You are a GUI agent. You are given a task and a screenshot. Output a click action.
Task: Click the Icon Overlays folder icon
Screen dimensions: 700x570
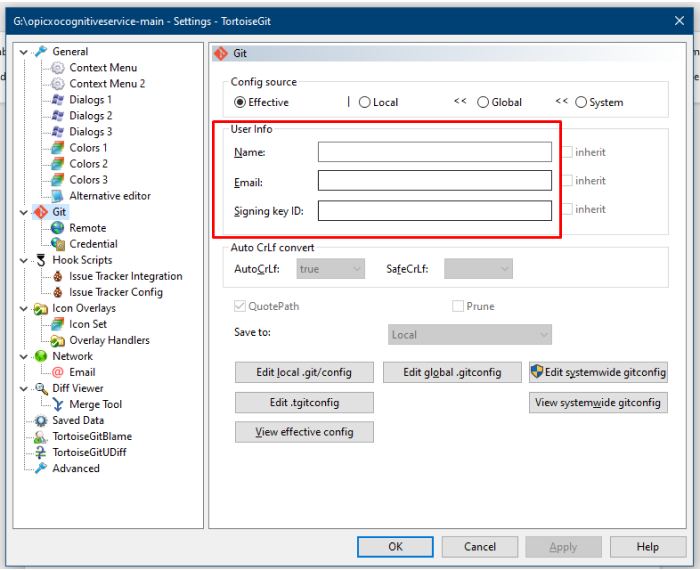click(x=41, y=308)
